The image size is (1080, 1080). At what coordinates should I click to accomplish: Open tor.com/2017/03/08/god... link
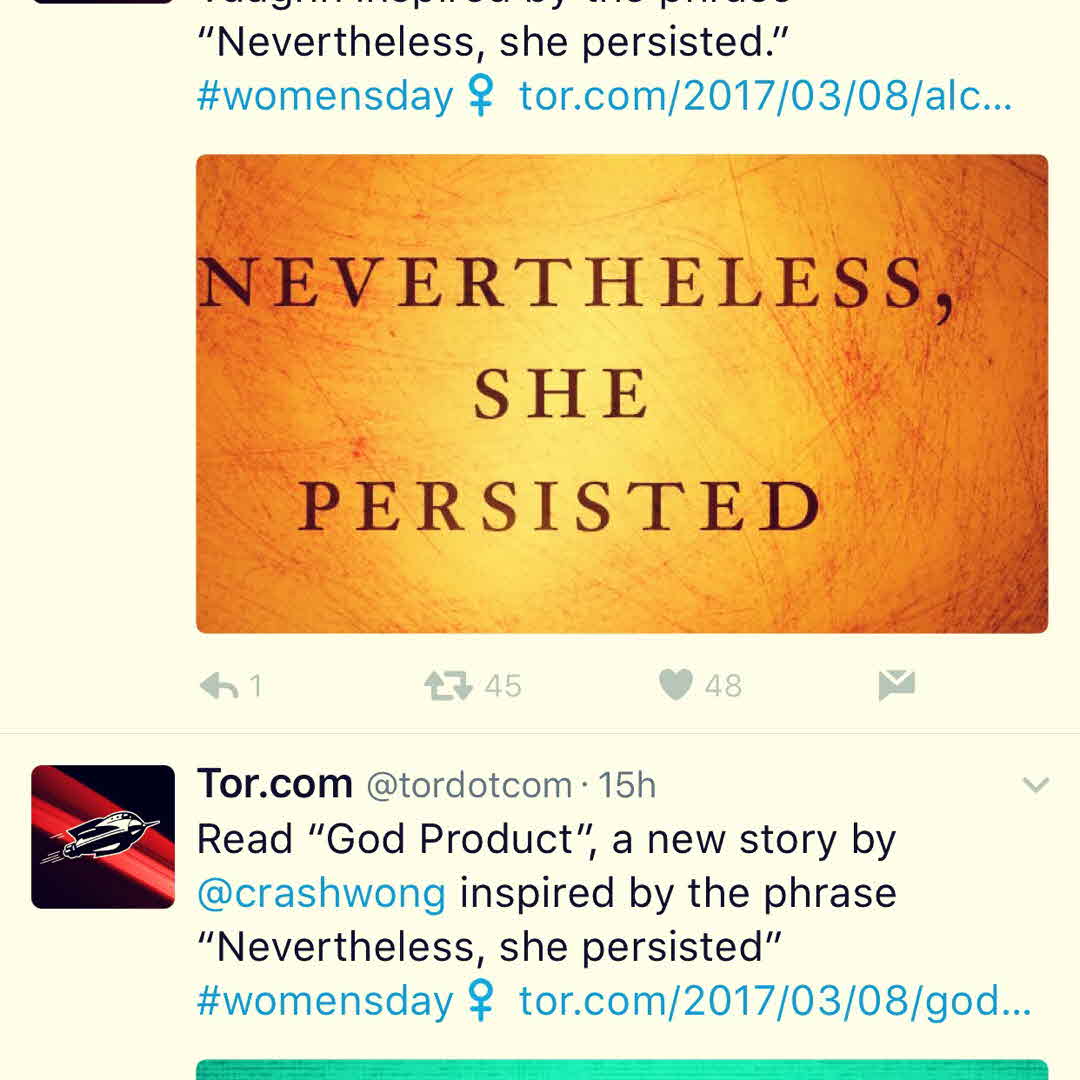775,1001
